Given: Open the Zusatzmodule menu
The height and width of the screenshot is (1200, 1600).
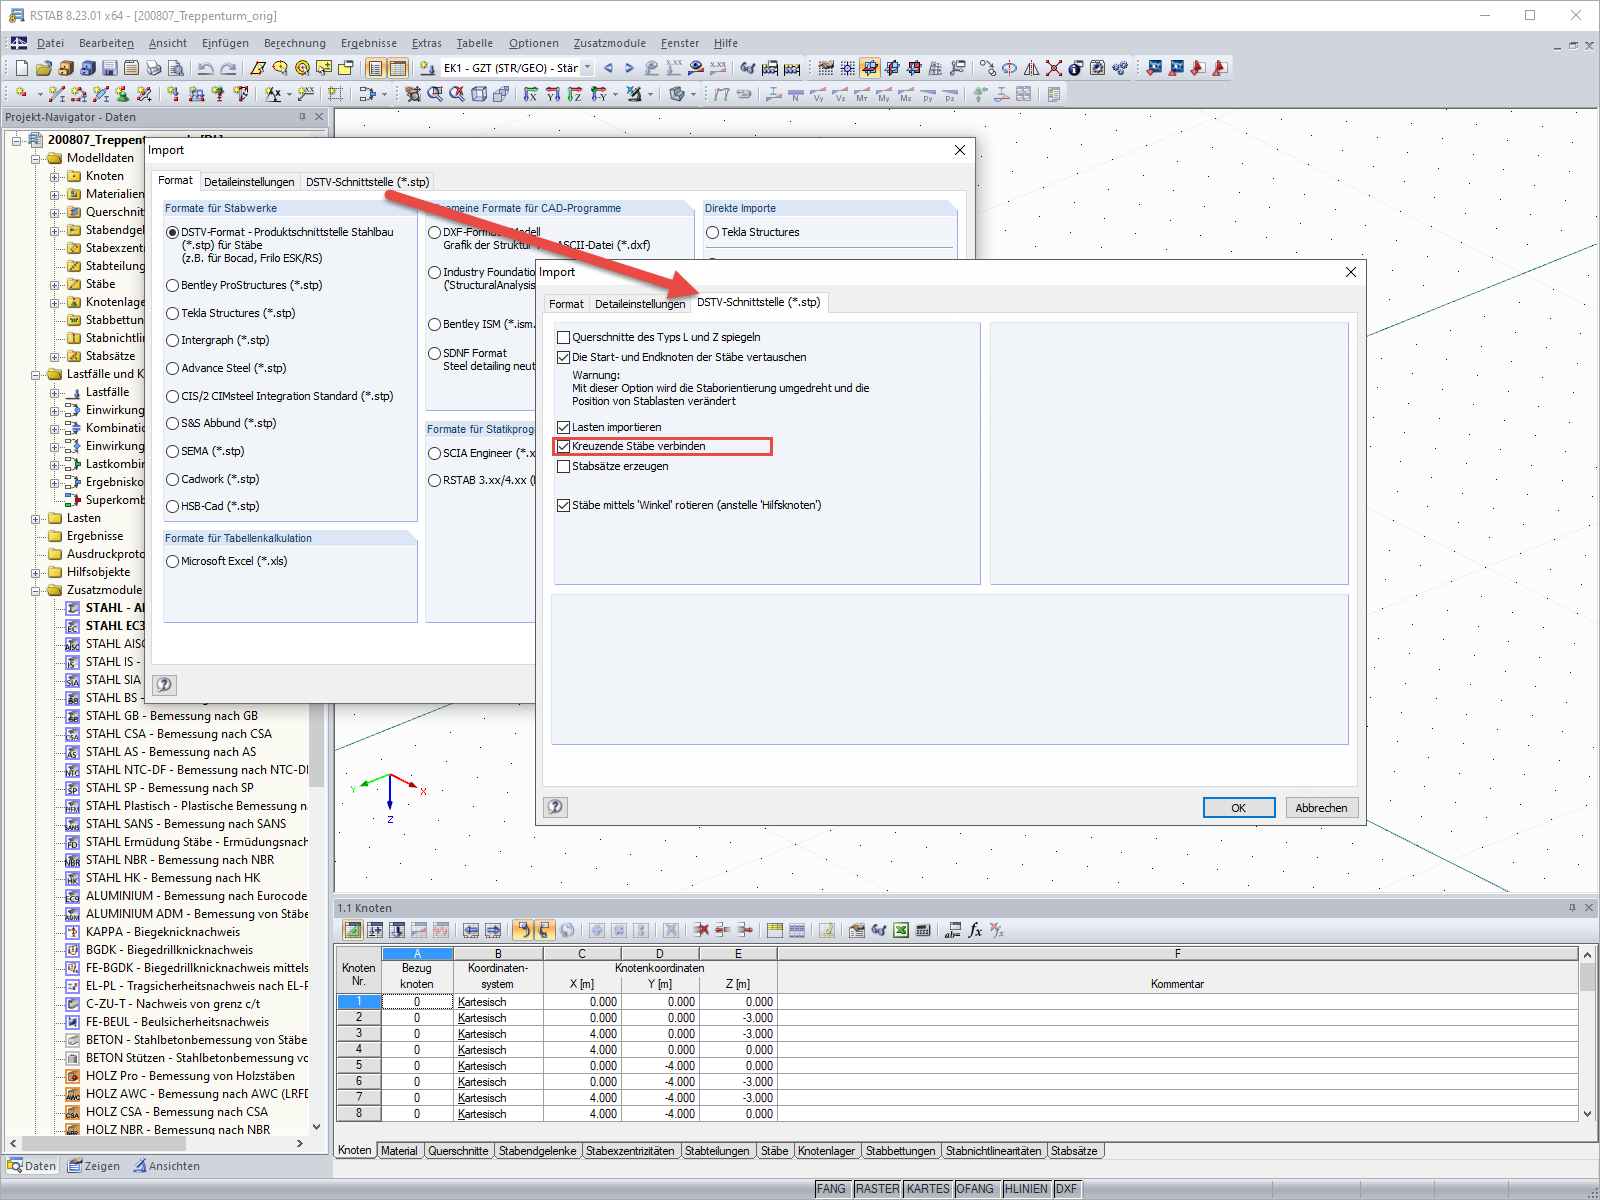Looking at the screenshot, I should pyautogui.click(x=610, y=43).
